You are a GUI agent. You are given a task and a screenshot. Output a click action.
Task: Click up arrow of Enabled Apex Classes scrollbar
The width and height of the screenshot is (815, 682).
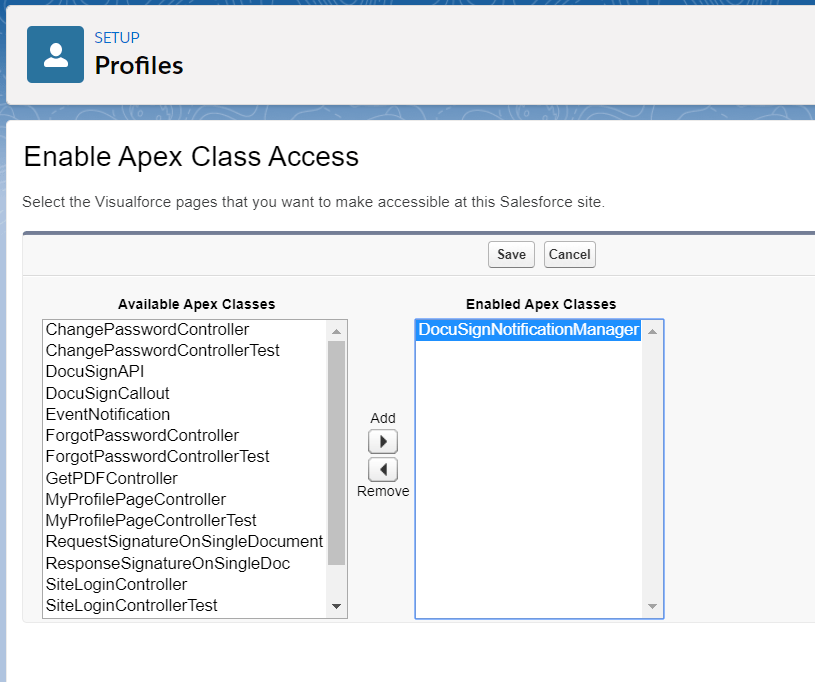pyautogui.click(x=653, y=331)
